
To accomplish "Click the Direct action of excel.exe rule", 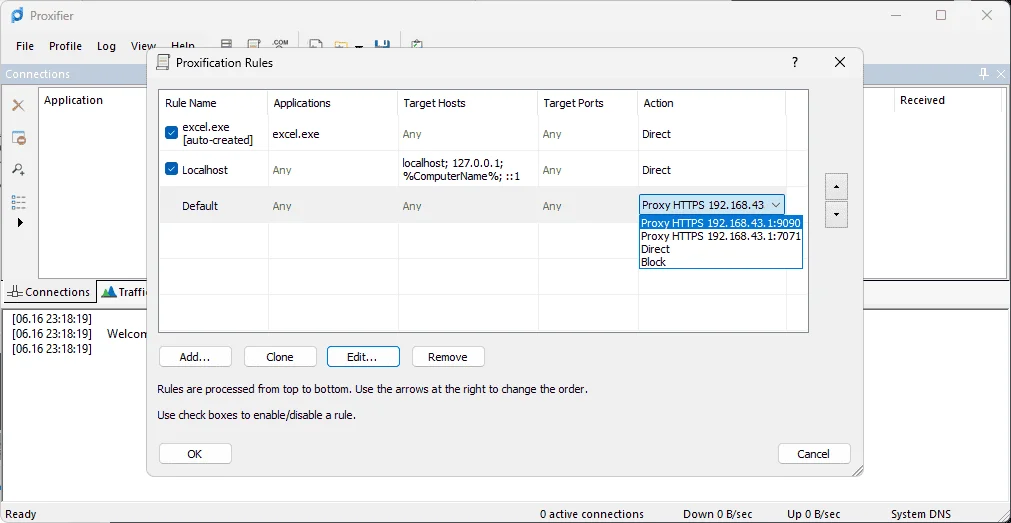I will pos(656,134).
